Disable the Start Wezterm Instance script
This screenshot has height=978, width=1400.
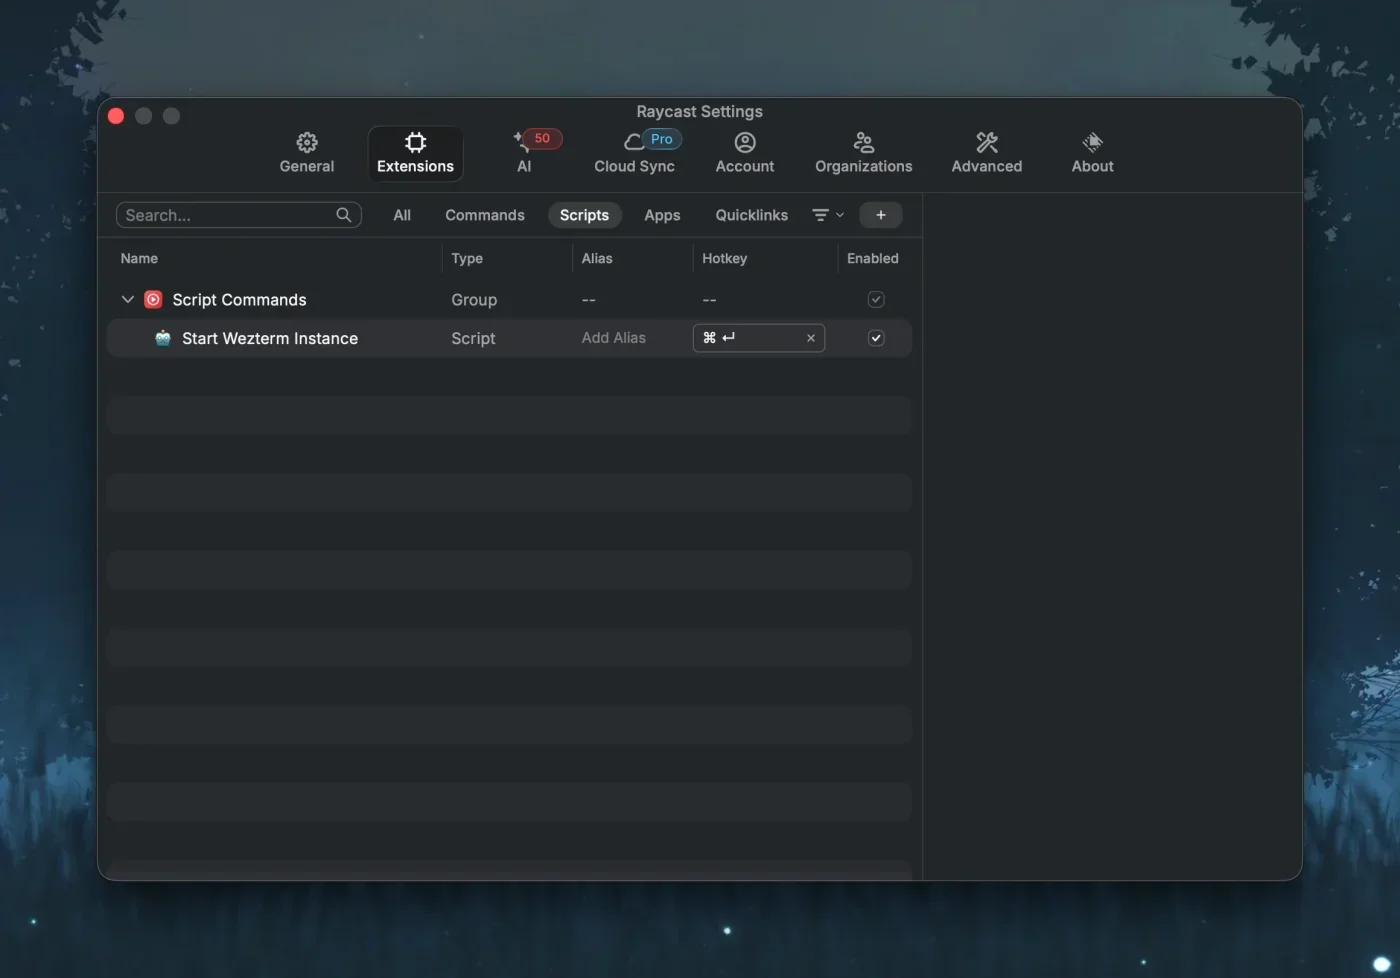(875, 338)
